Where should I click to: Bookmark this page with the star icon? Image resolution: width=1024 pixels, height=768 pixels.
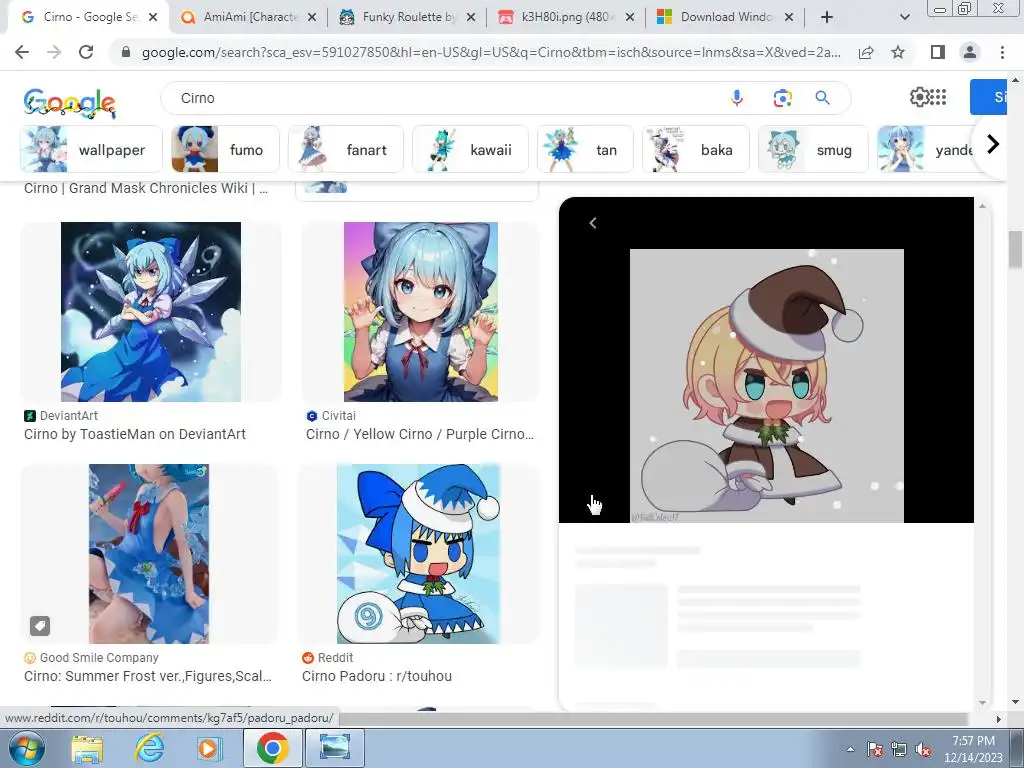(x=898, y=52)
